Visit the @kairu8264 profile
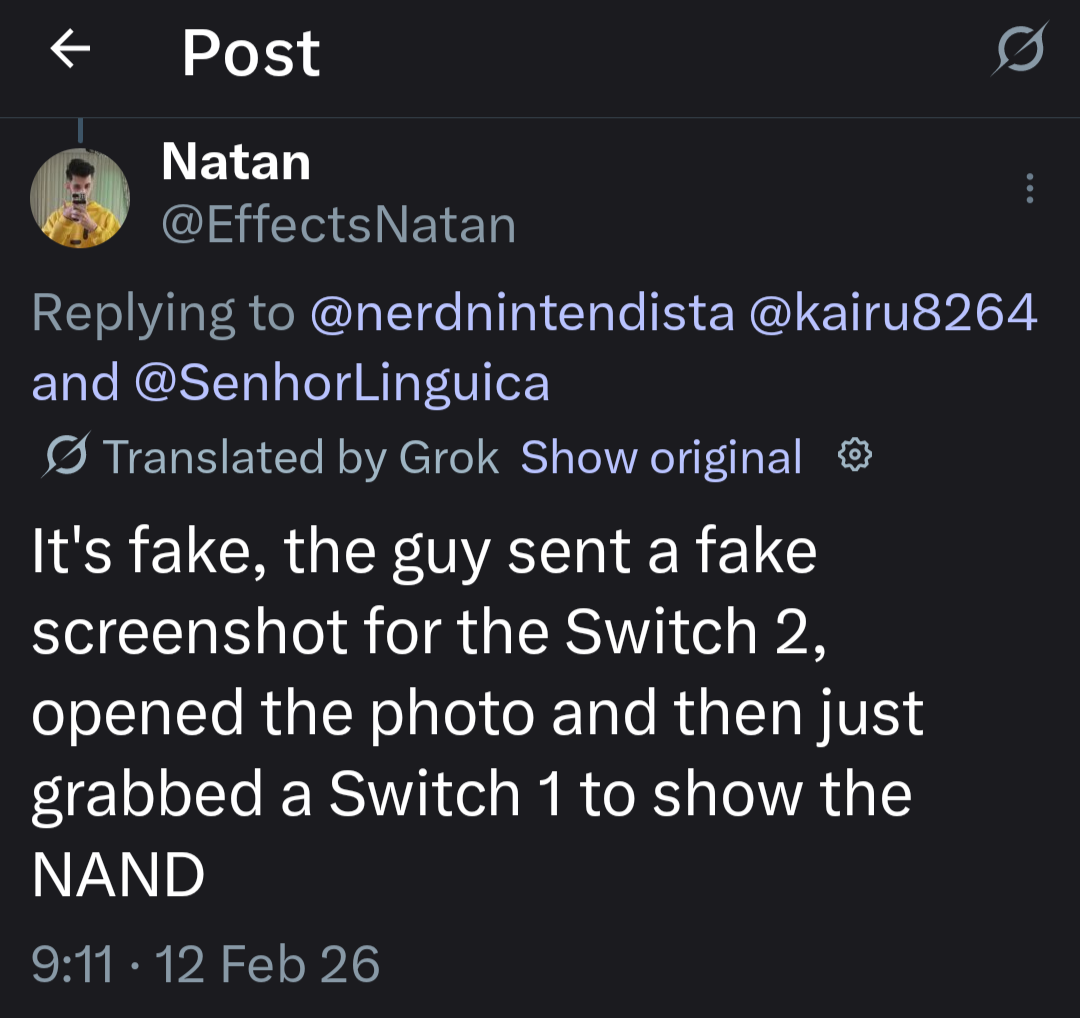Viewport: 1080px width, 1018px height. (x=893, y=314)
